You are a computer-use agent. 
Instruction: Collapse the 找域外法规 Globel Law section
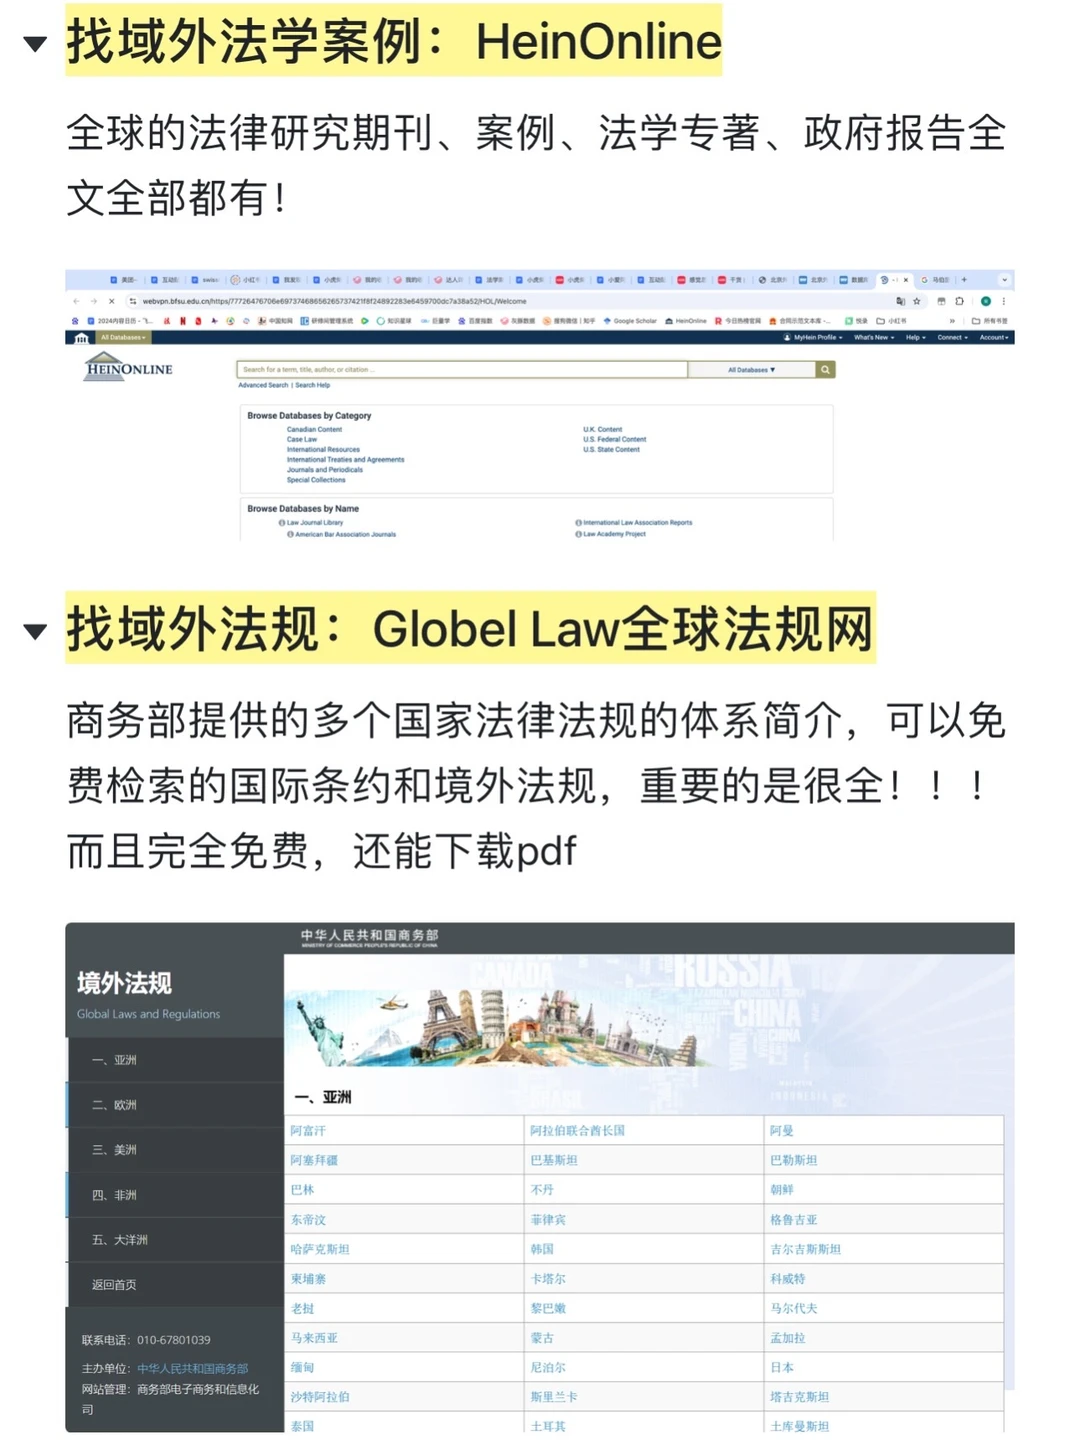coord(35,631)
